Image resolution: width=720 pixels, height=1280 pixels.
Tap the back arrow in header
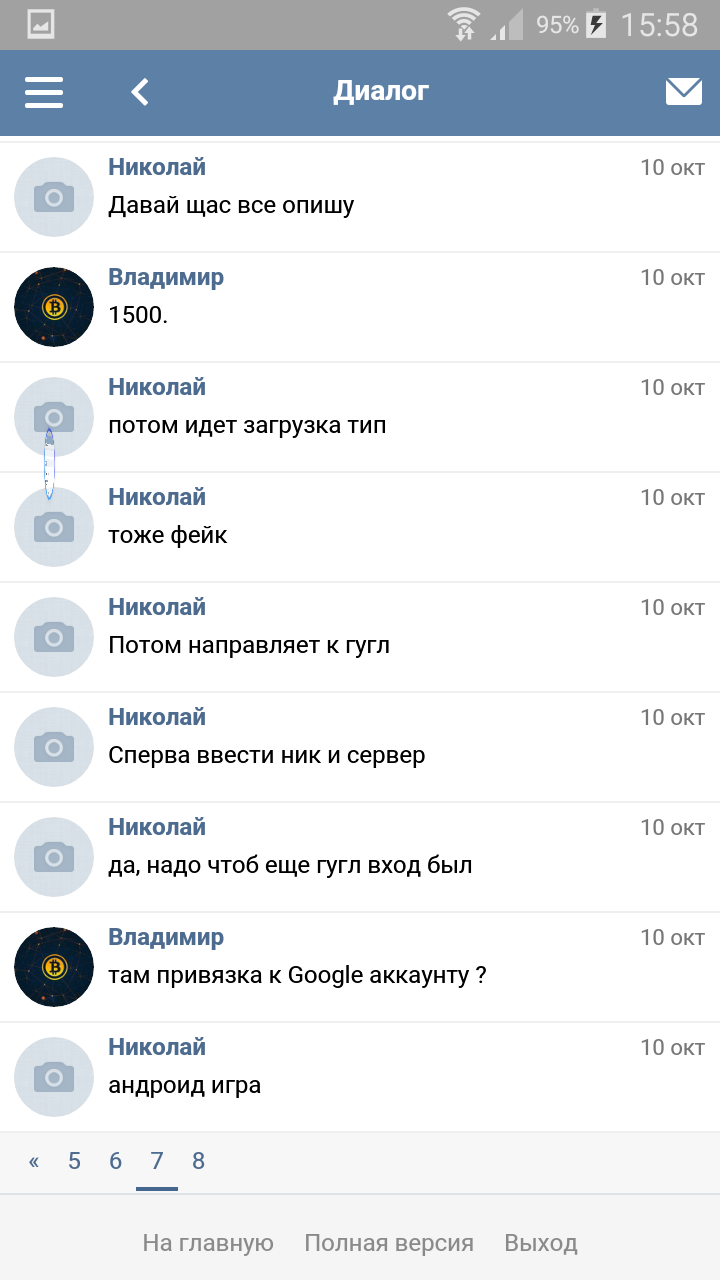(140, 92)
